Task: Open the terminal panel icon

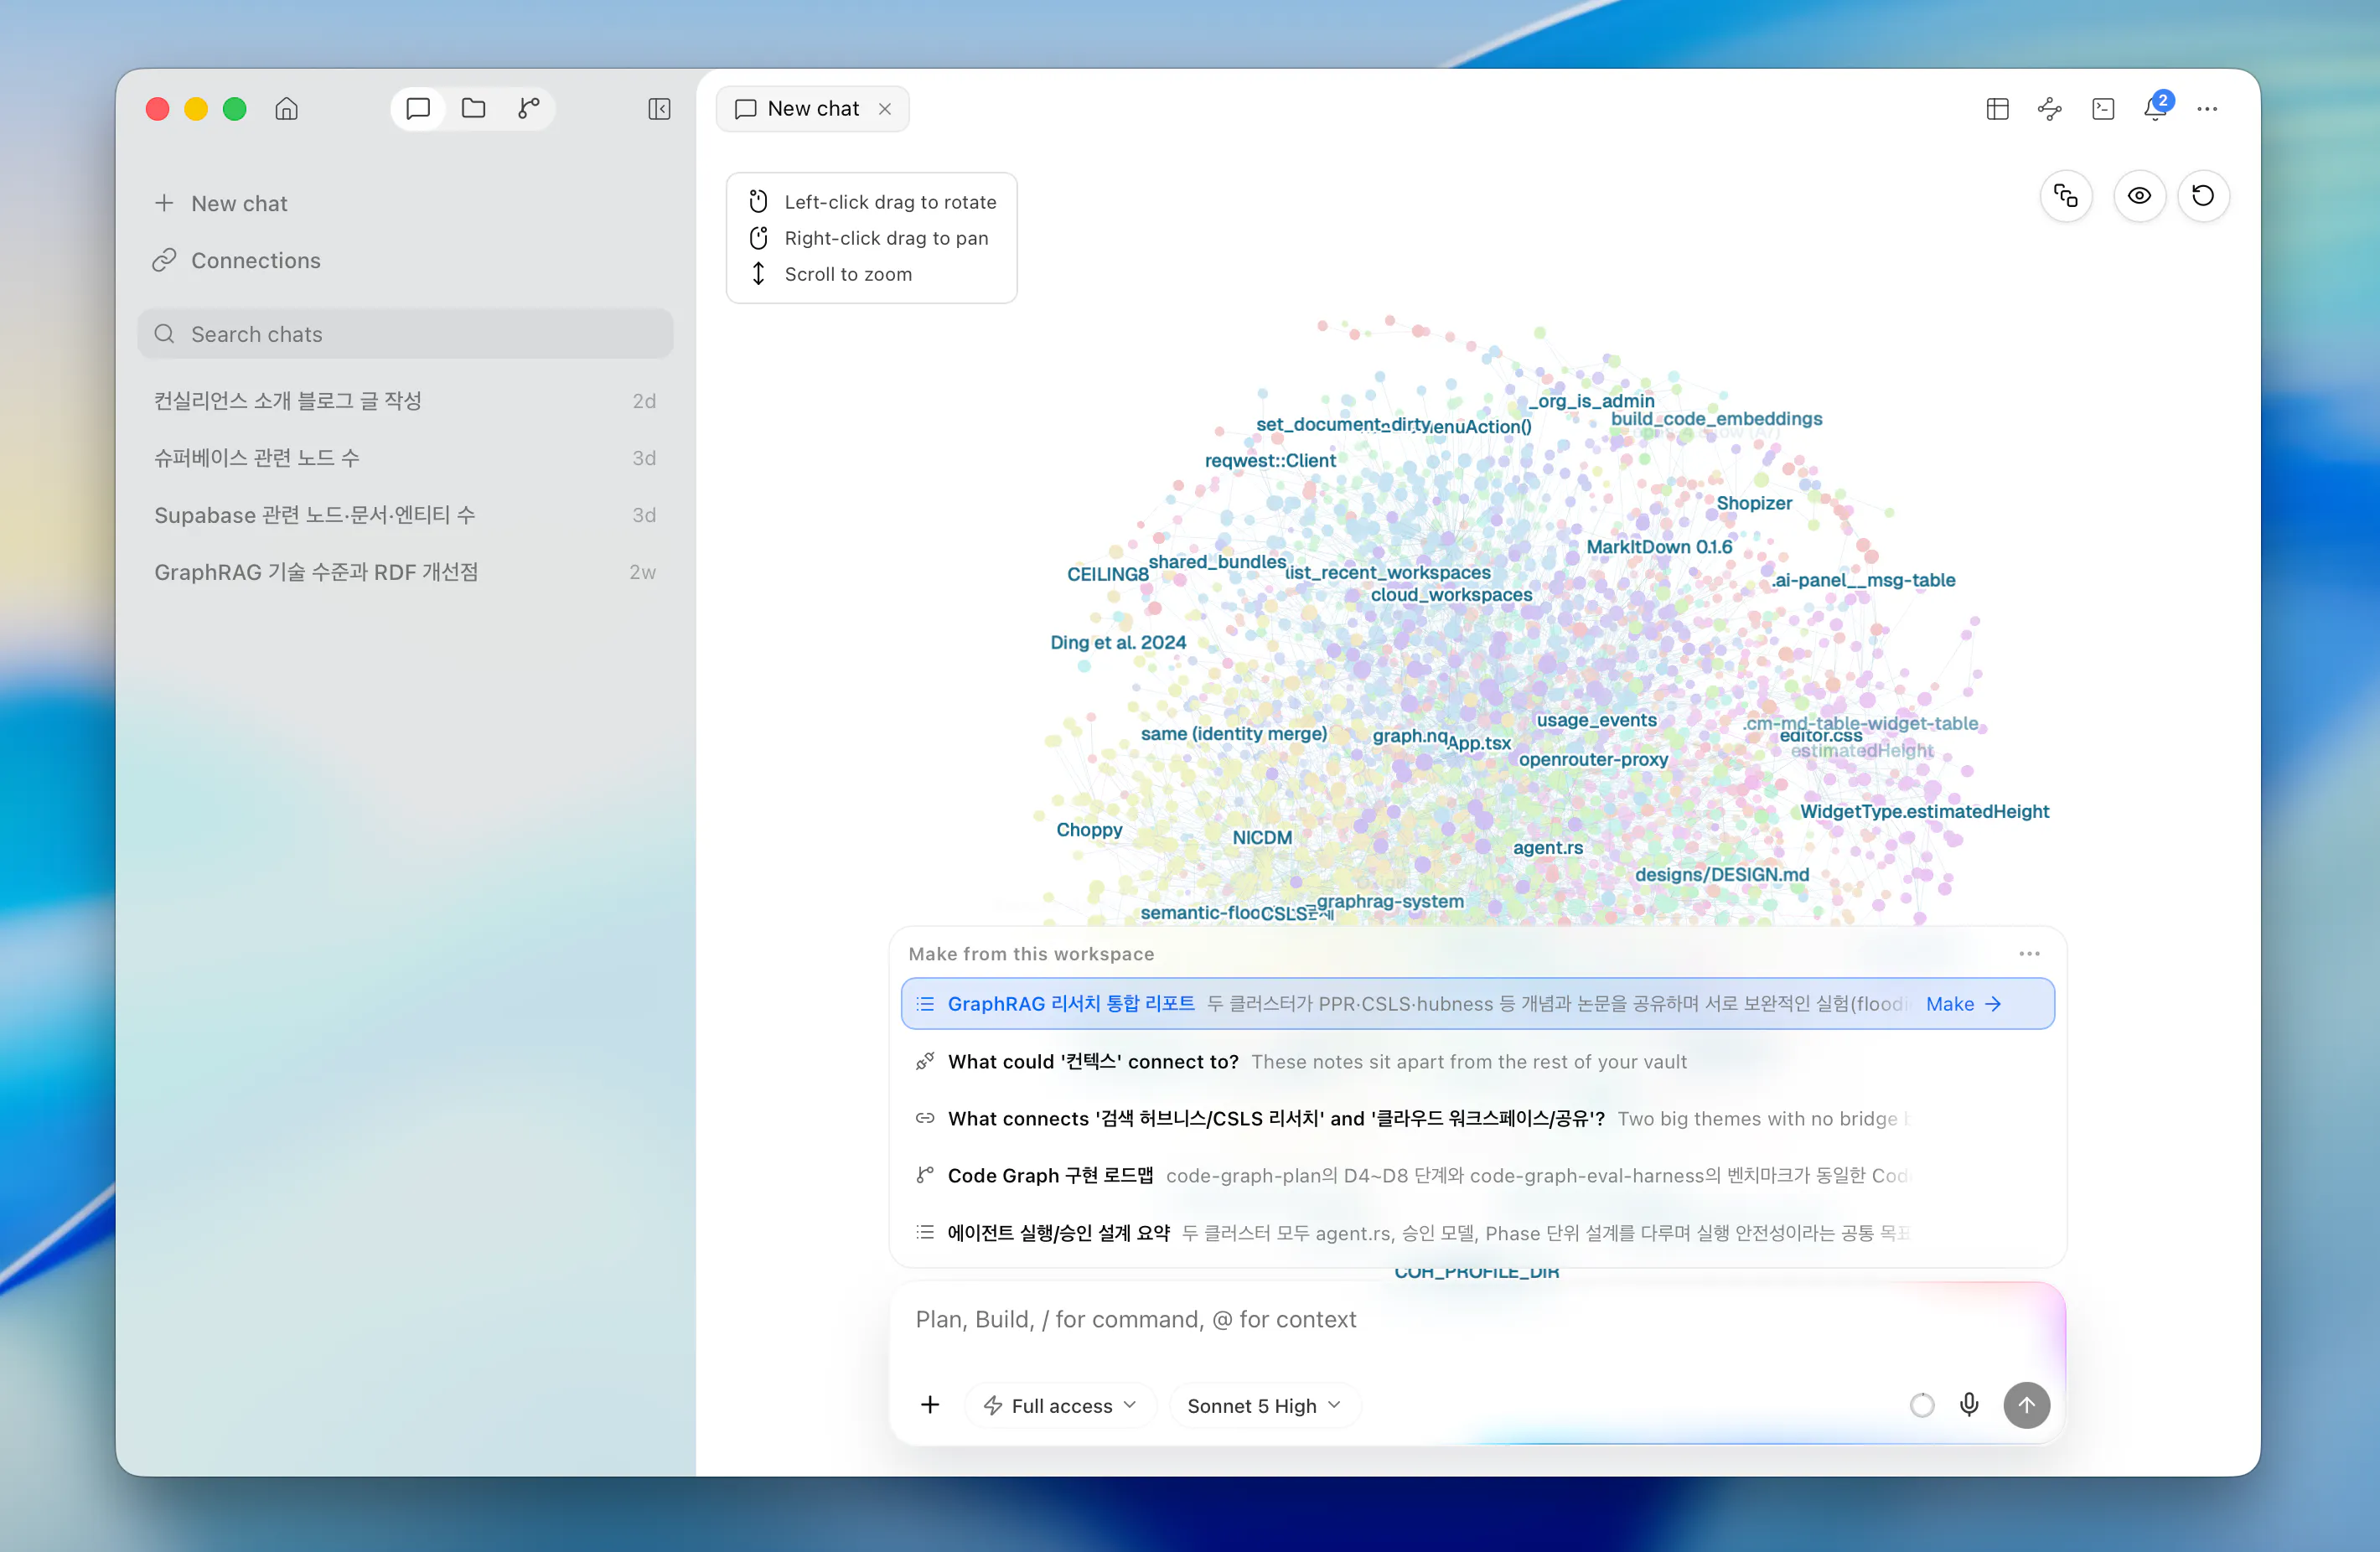Action: click(2103, 108)
